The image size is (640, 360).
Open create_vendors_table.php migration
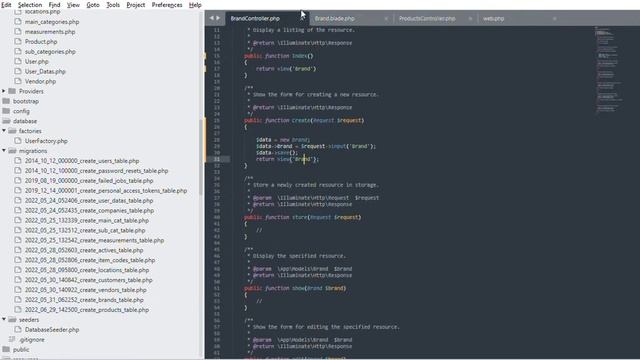pos(85,290)
